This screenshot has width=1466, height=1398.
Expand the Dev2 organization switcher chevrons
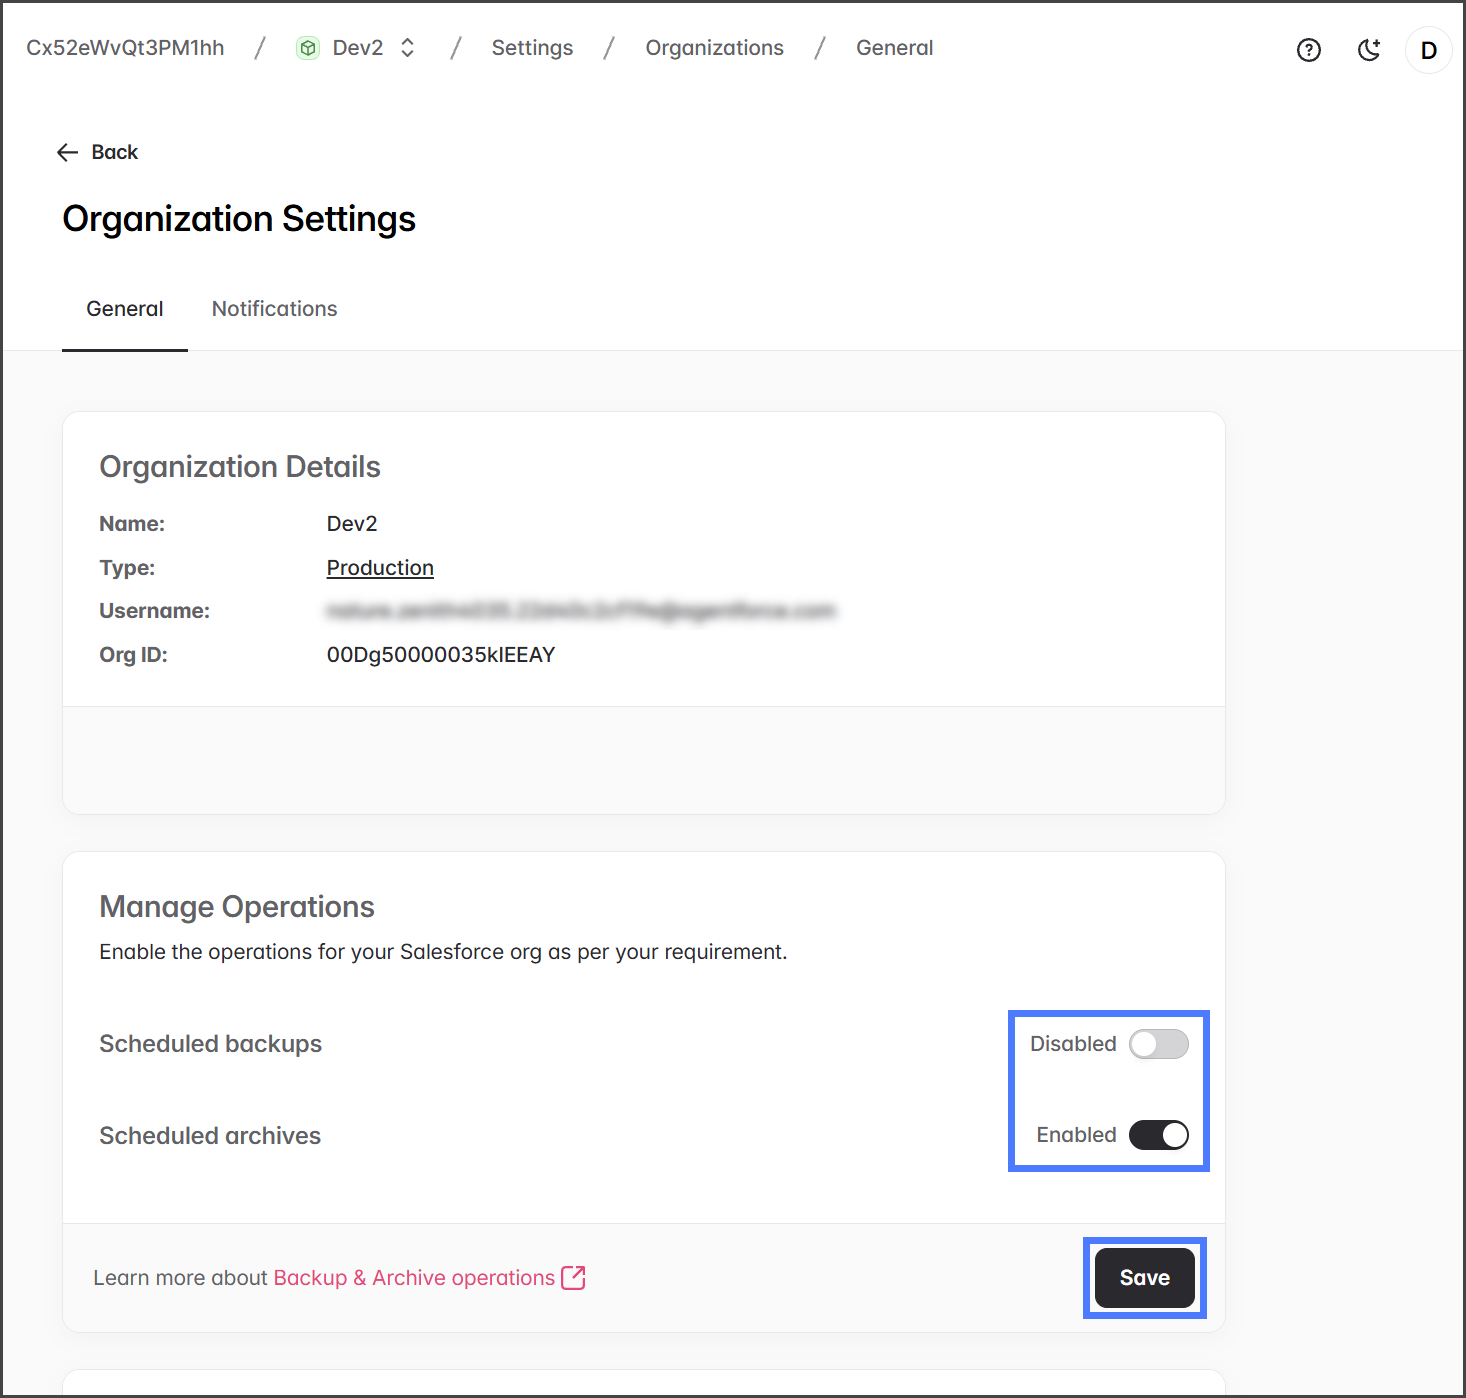tap(407, 48)
